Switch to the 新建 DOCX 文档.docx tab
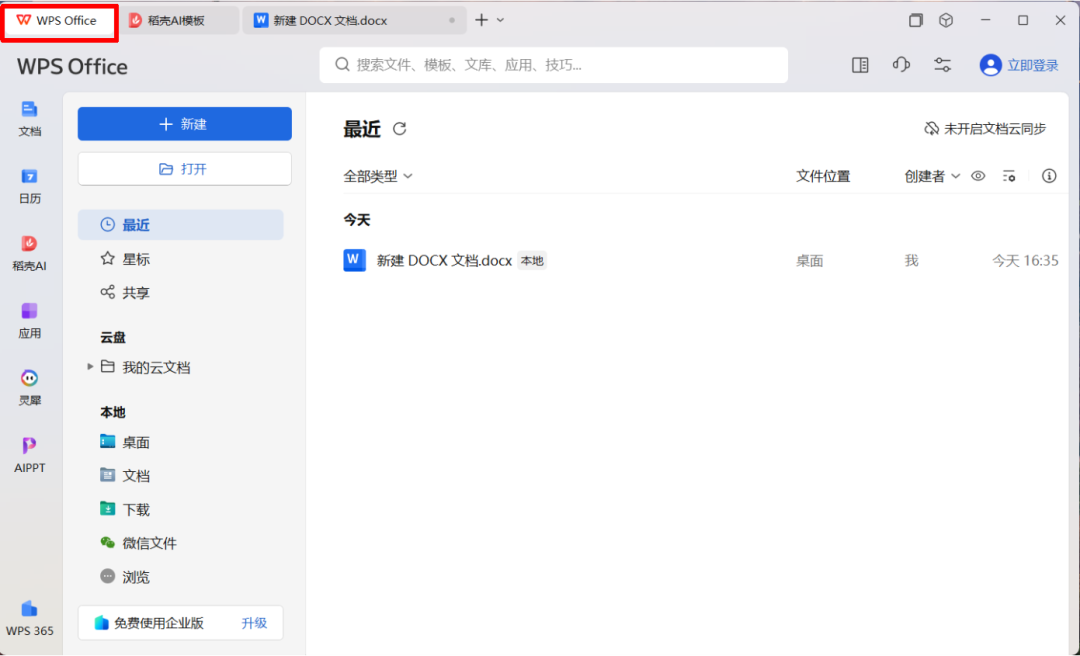This screenshot has width=1080, height=656. click(354, 21)
